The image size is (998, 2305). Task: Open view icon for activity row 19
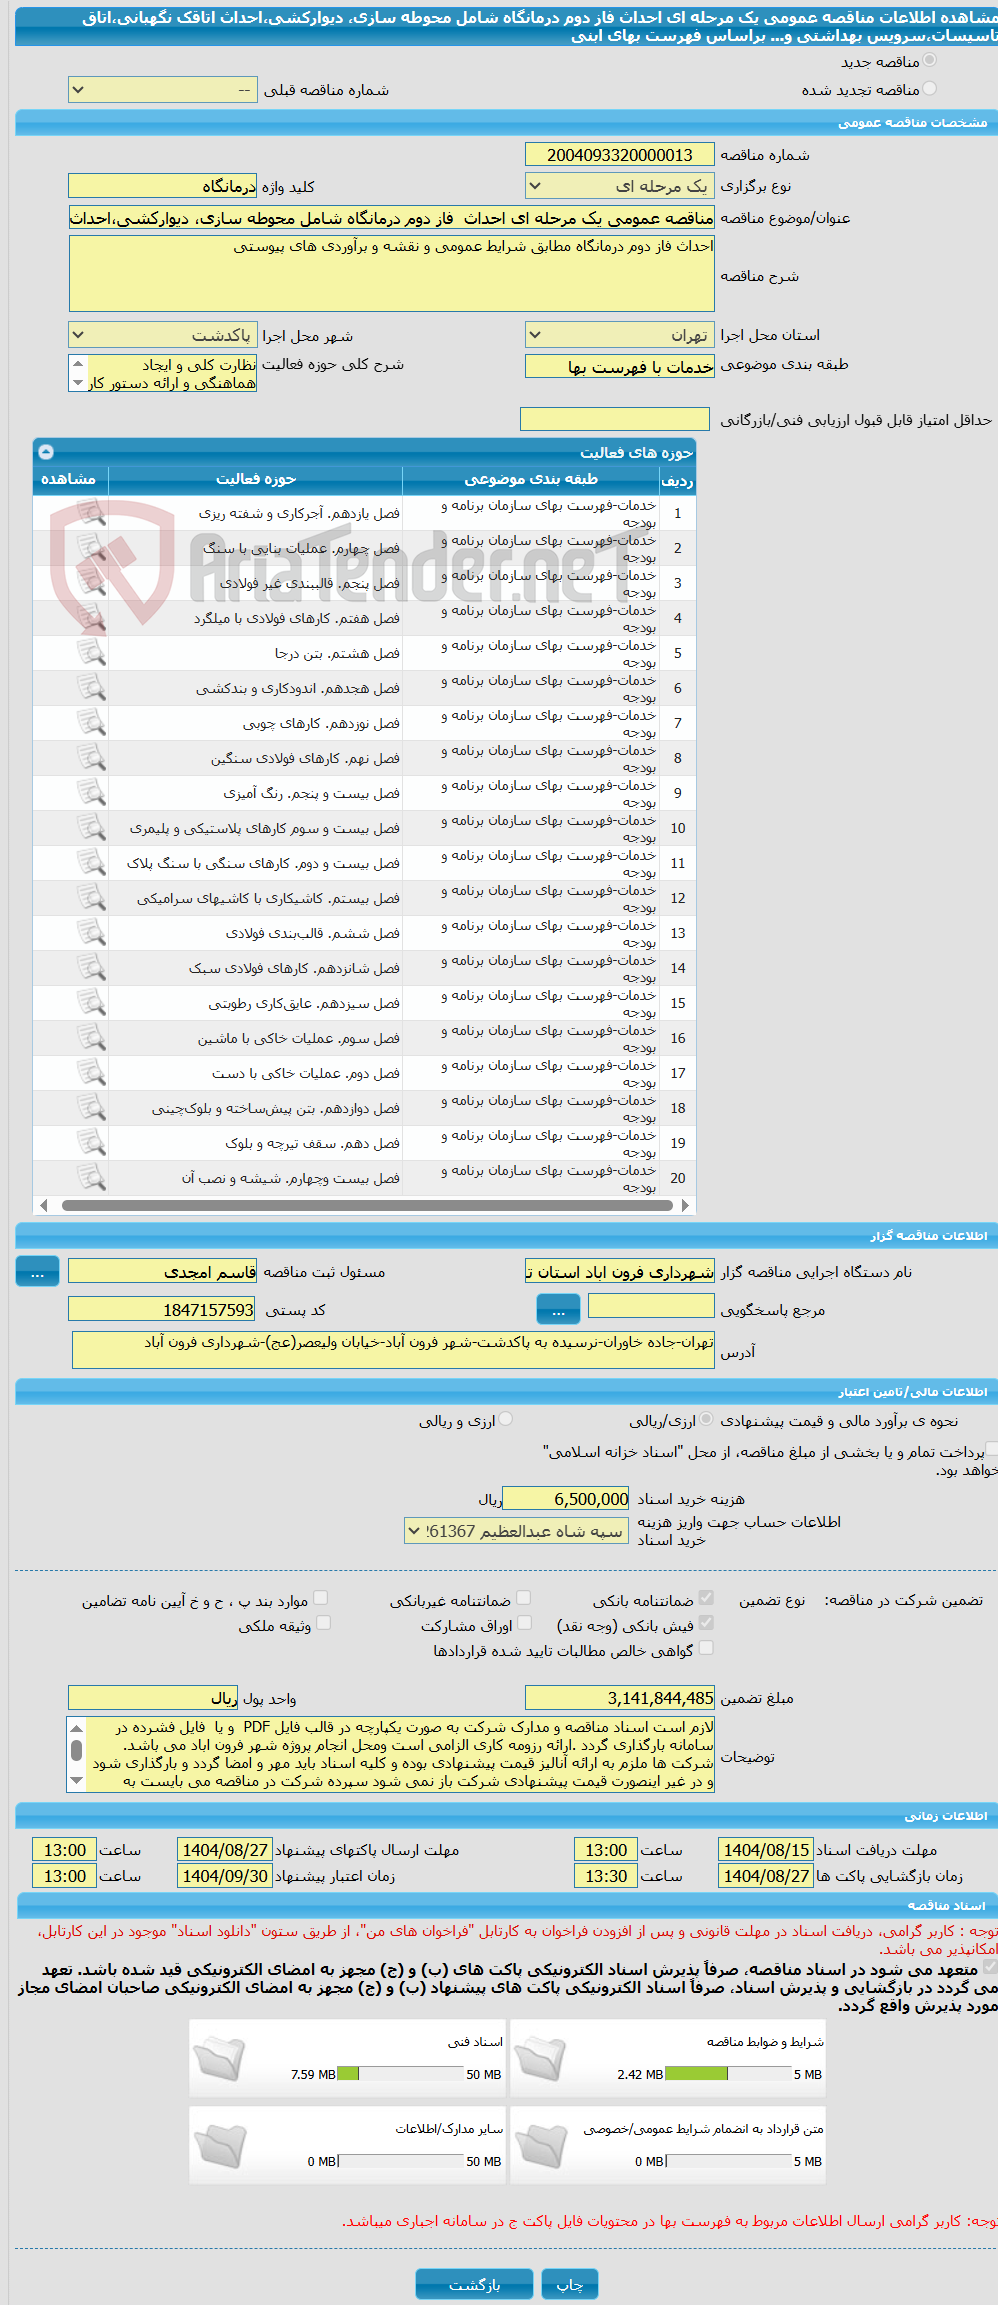(x=91, y=1143)
